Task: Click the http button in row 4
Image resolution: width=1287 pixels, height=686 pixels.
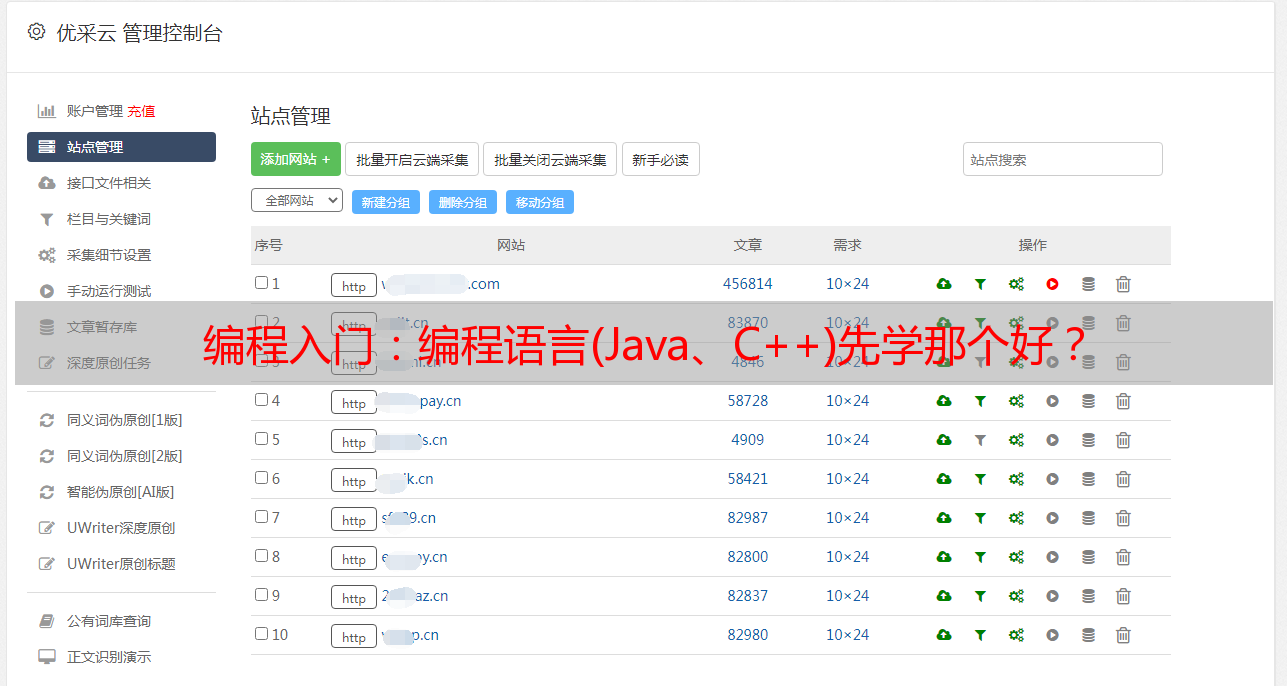Action: tap(354, 403)
